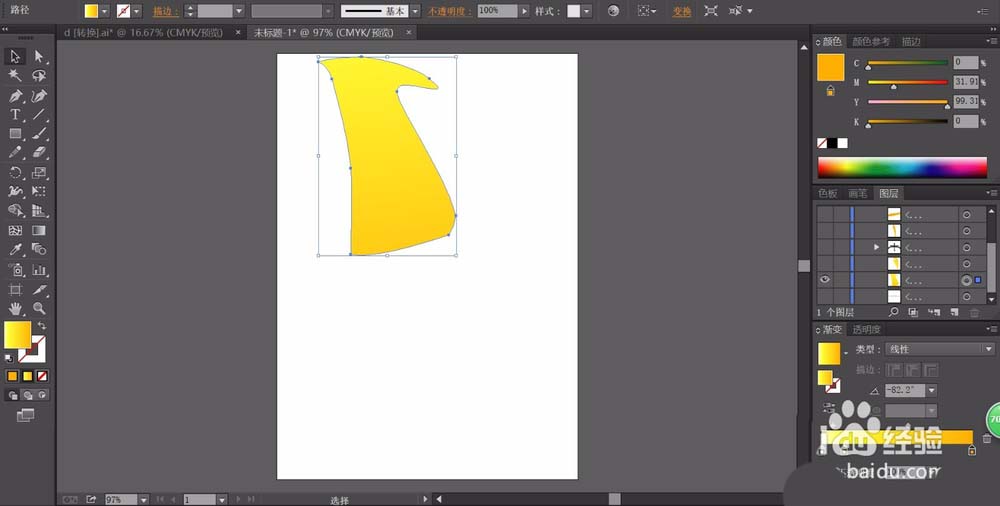This screenshot has height=506, width=1000.
Task: Hide the layer with the eye icon
Action: click(825, 279)
